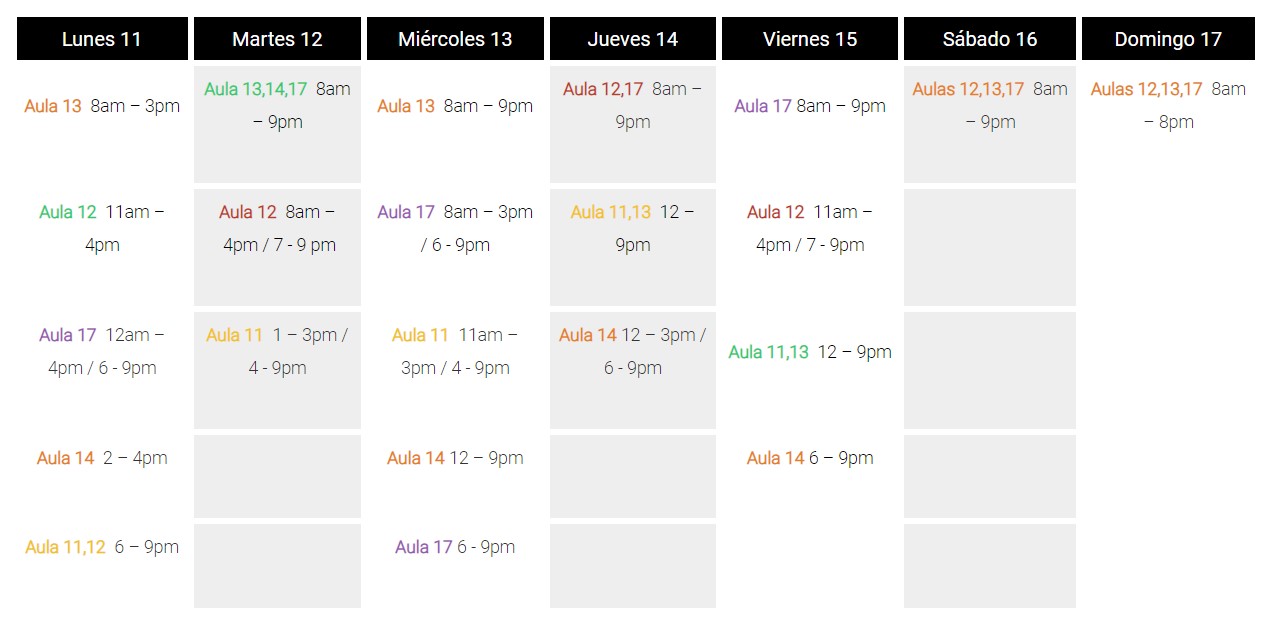Click Aula 11,12 6 – 9pm on Lunes
Screen dimensions: 1269x629
[x=102, y=547]
